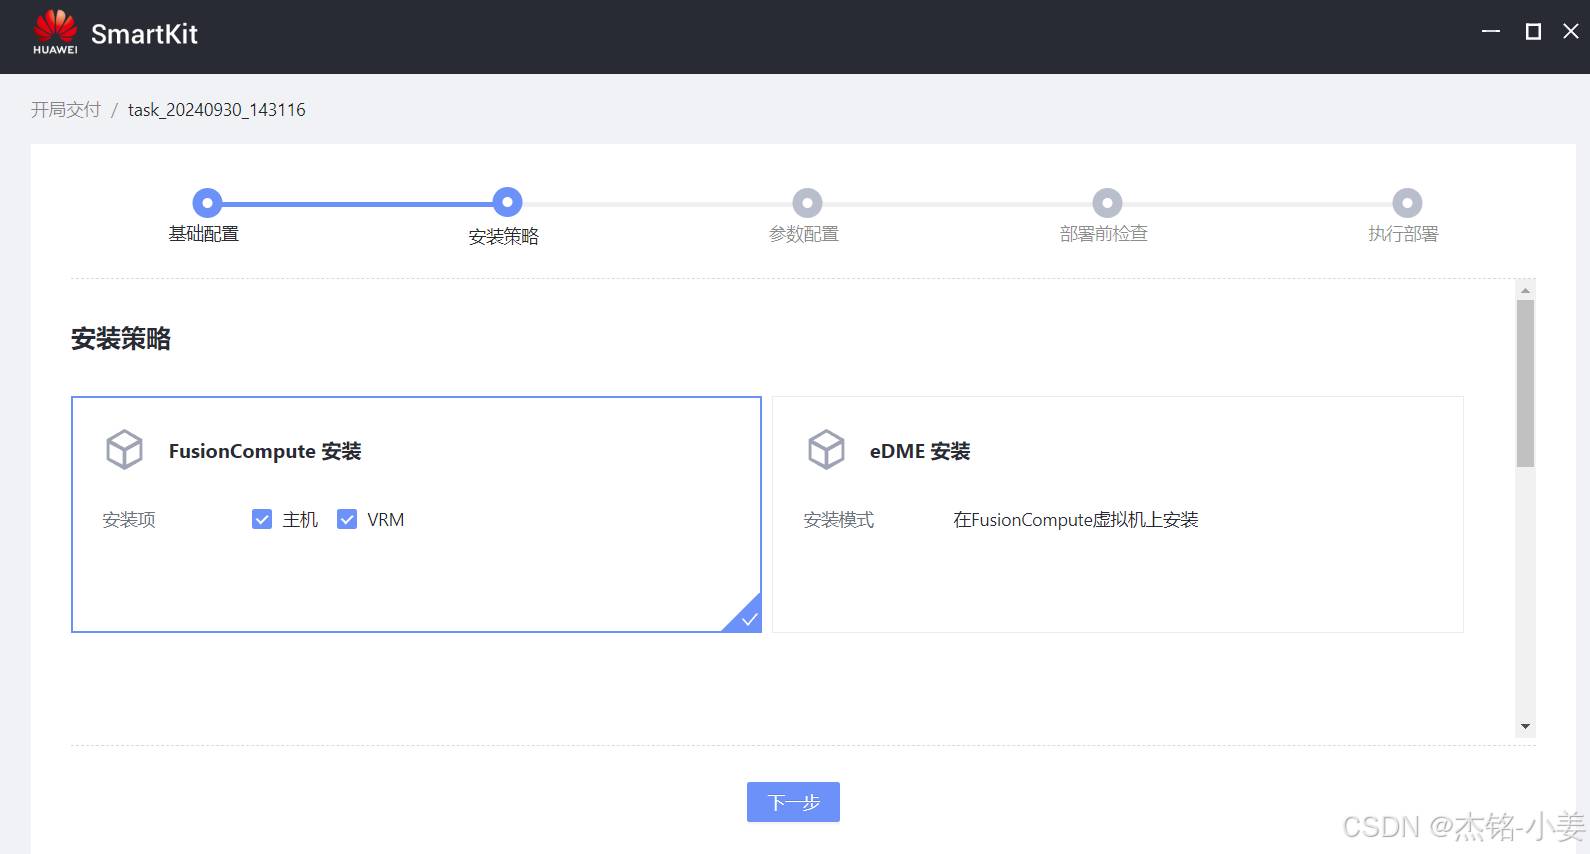Click the 参数配置 step circle

click(x=807, y=203)
